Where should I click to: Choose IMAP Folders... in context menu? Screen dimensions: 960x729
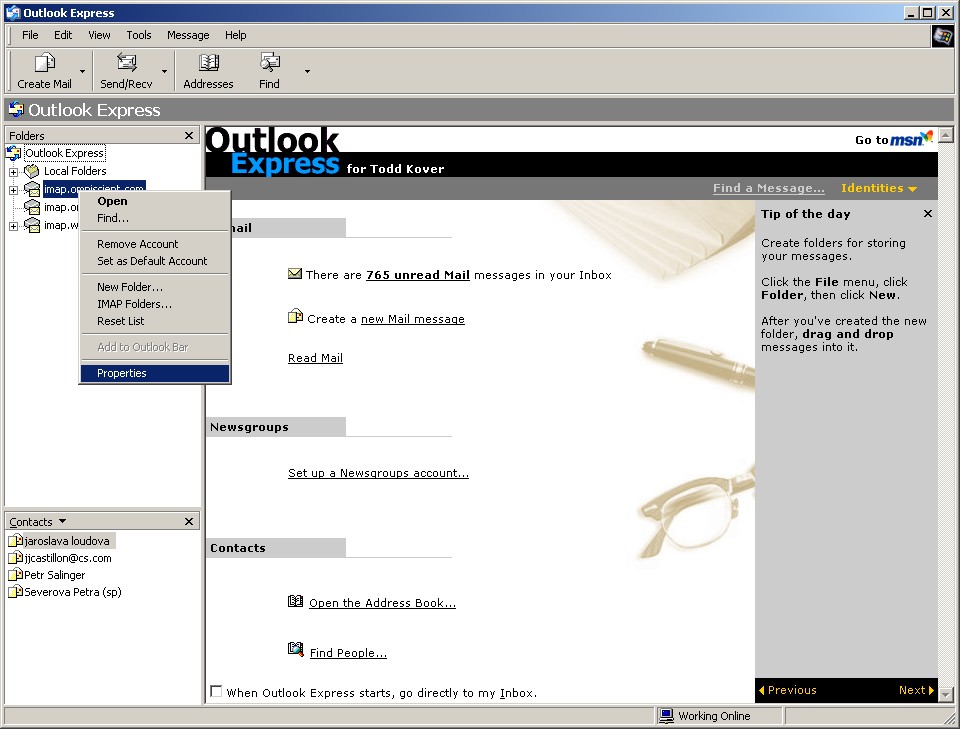(x=155, y=304)
